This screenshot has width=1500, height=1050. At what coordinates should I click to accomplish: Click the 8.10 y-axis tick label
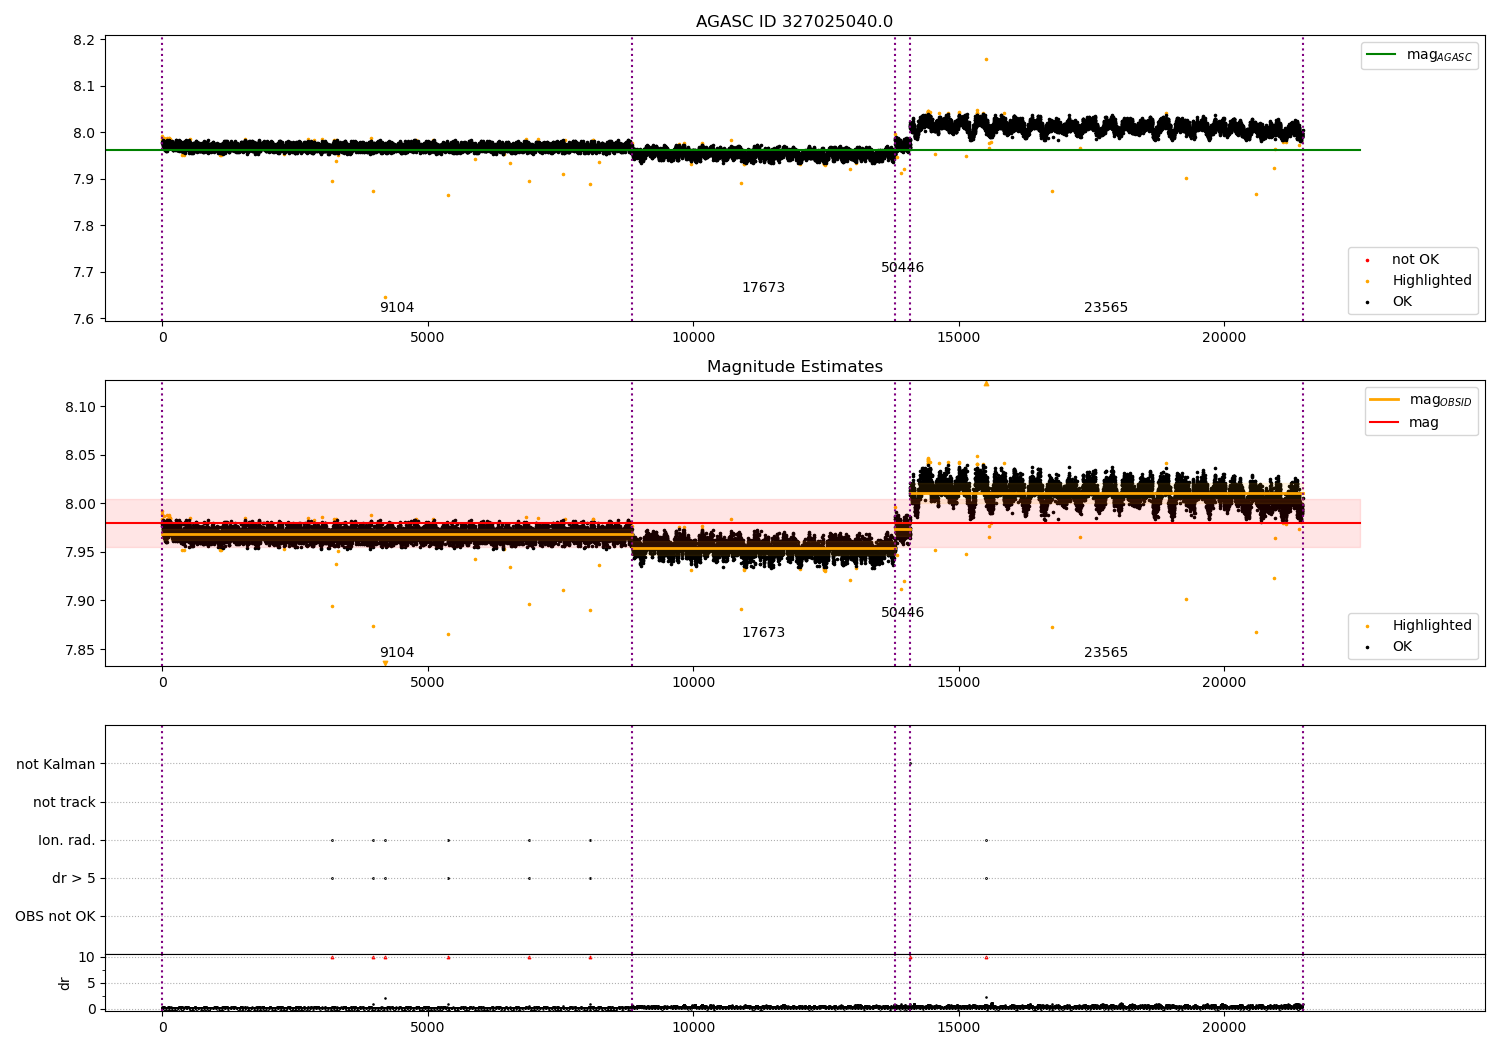click(80, 407)
